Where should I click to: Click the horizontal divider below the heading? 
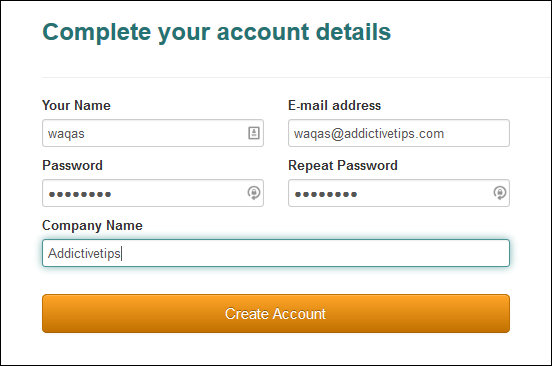[296, 77]
